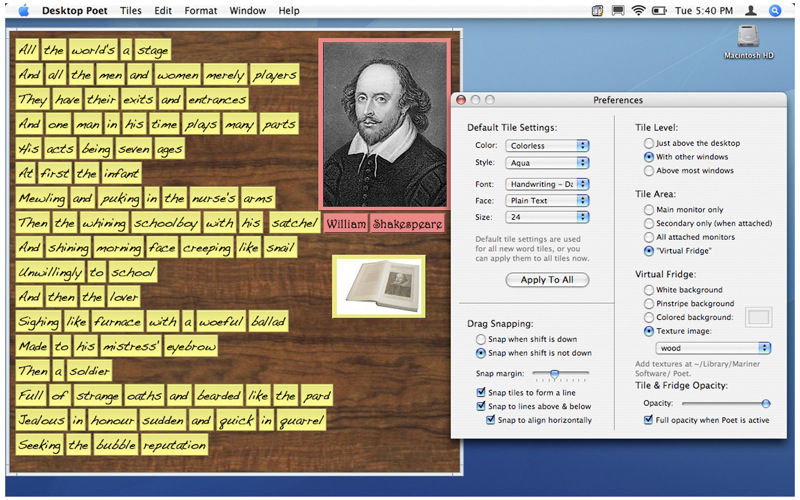Select Colored background option

[x=688, y=317]
